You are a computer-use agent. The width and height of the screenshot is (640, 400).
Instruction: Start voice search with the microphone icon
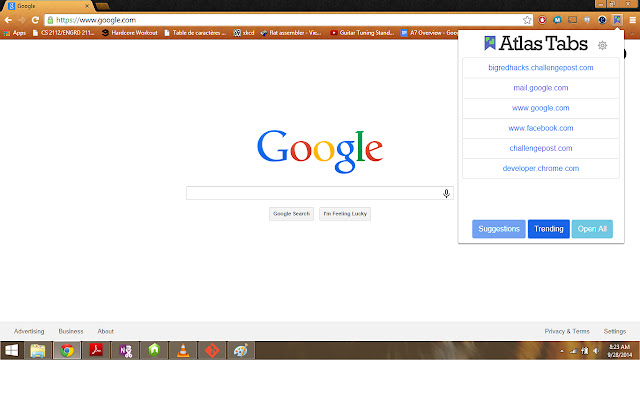click(446, 193)
